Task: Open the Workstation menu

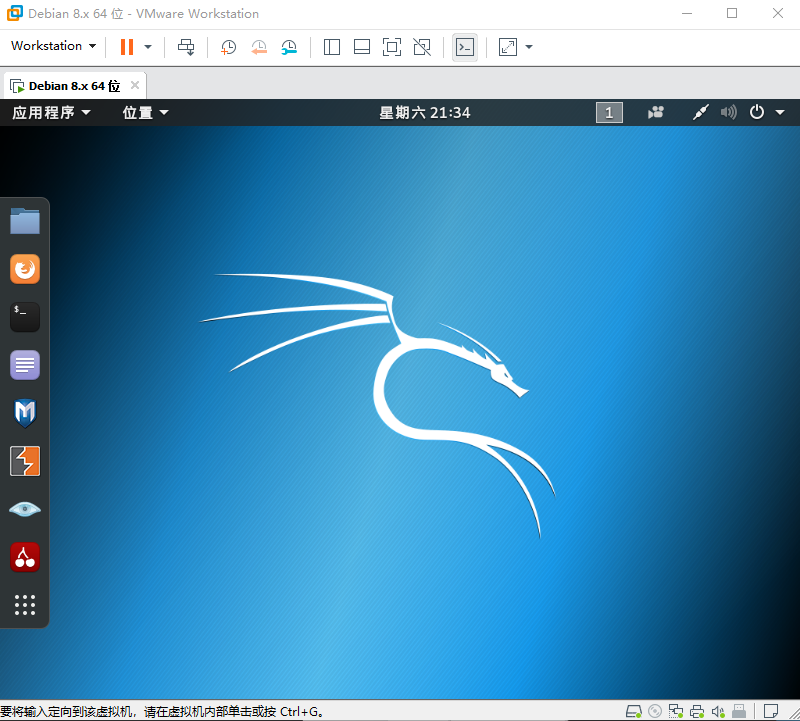Action: [x=54, y=46]
